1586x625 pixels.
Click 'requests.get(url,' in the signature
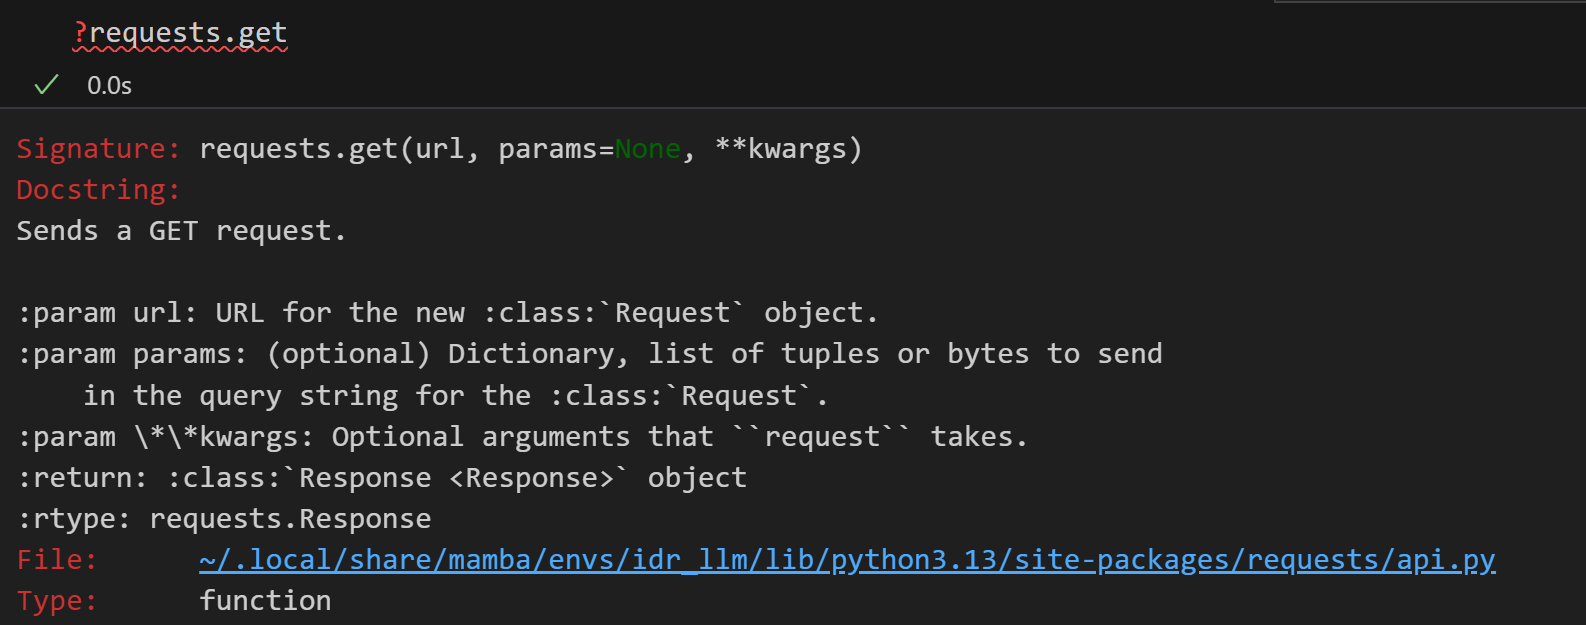point(340,149)
